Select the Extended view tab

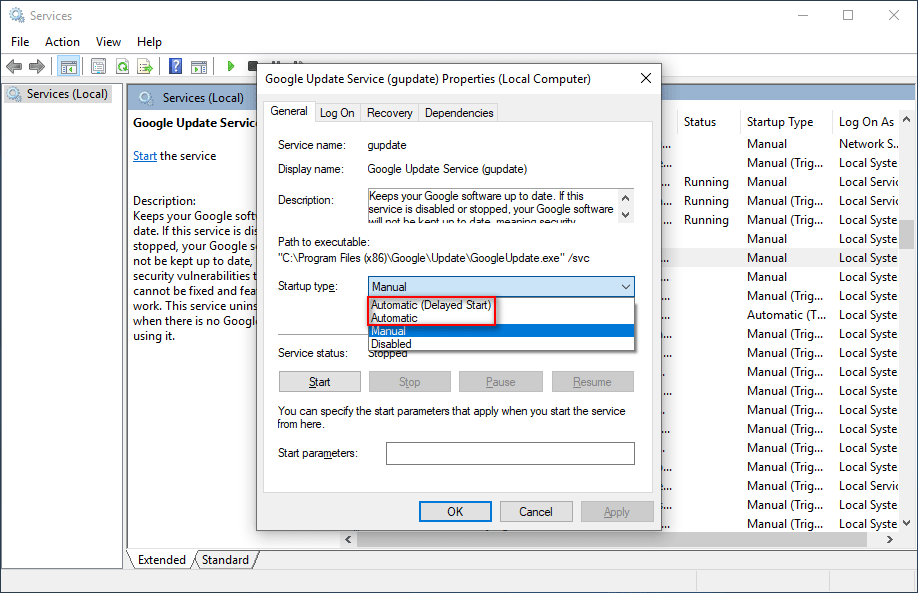[x=162, y=560]
